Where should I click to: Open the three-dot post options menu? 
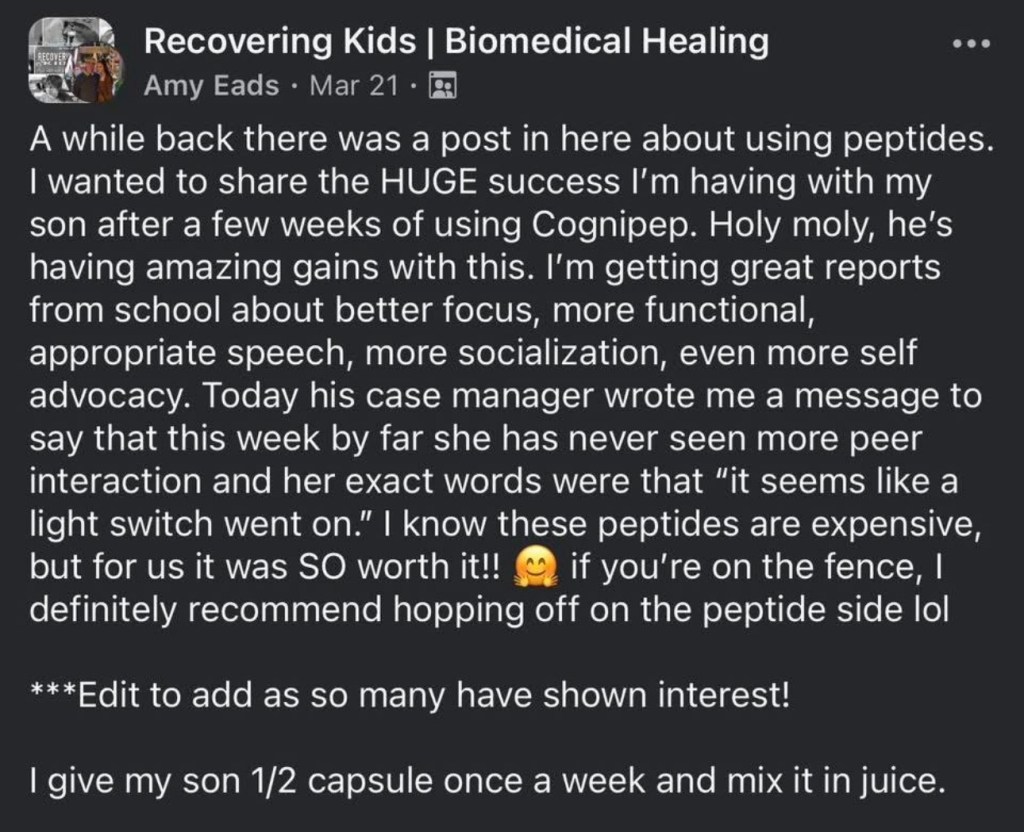tap(971, 46)
